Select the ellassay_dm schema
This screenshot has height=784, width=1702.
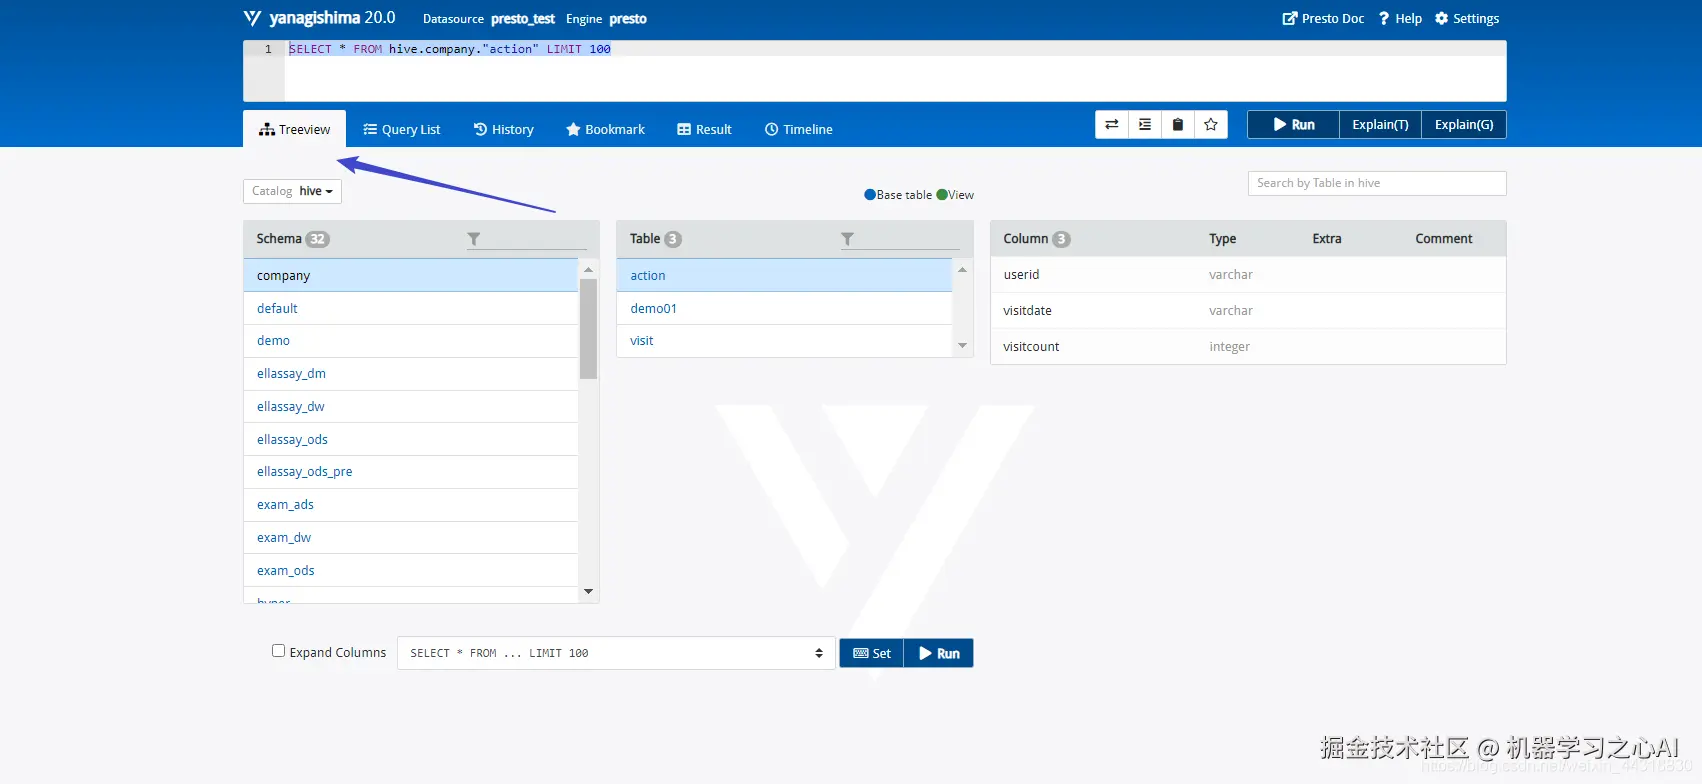pyautogui.click(x=411, y=374)
